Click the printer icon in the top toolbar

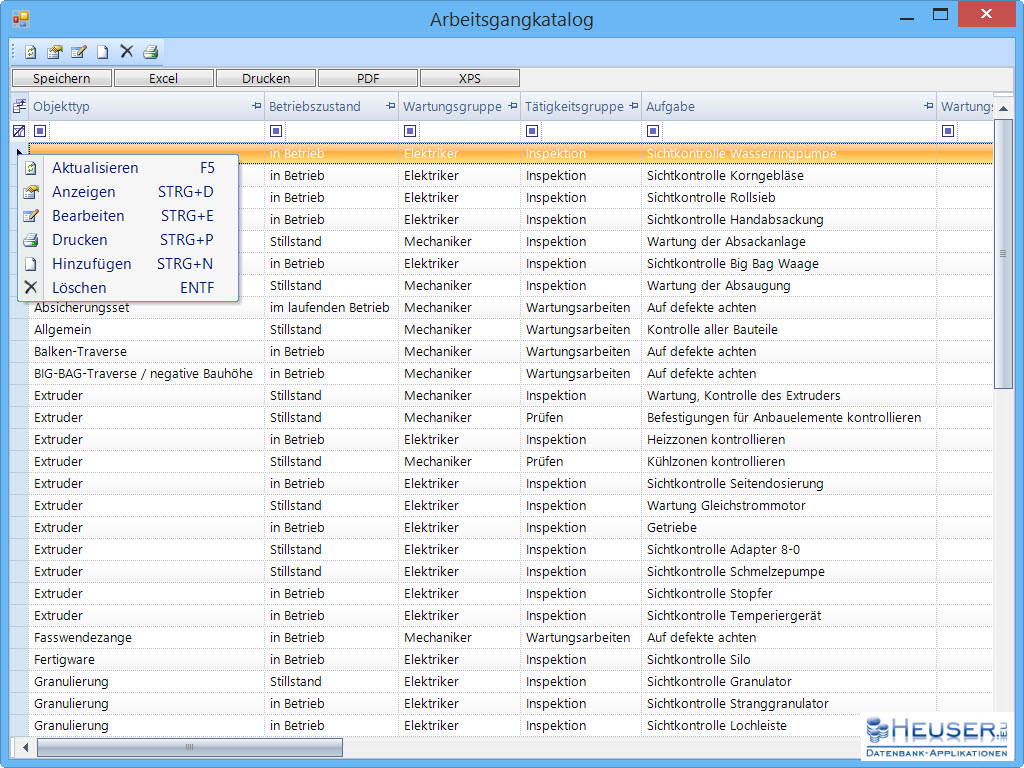pyautogui.click(x=150, y=52)
